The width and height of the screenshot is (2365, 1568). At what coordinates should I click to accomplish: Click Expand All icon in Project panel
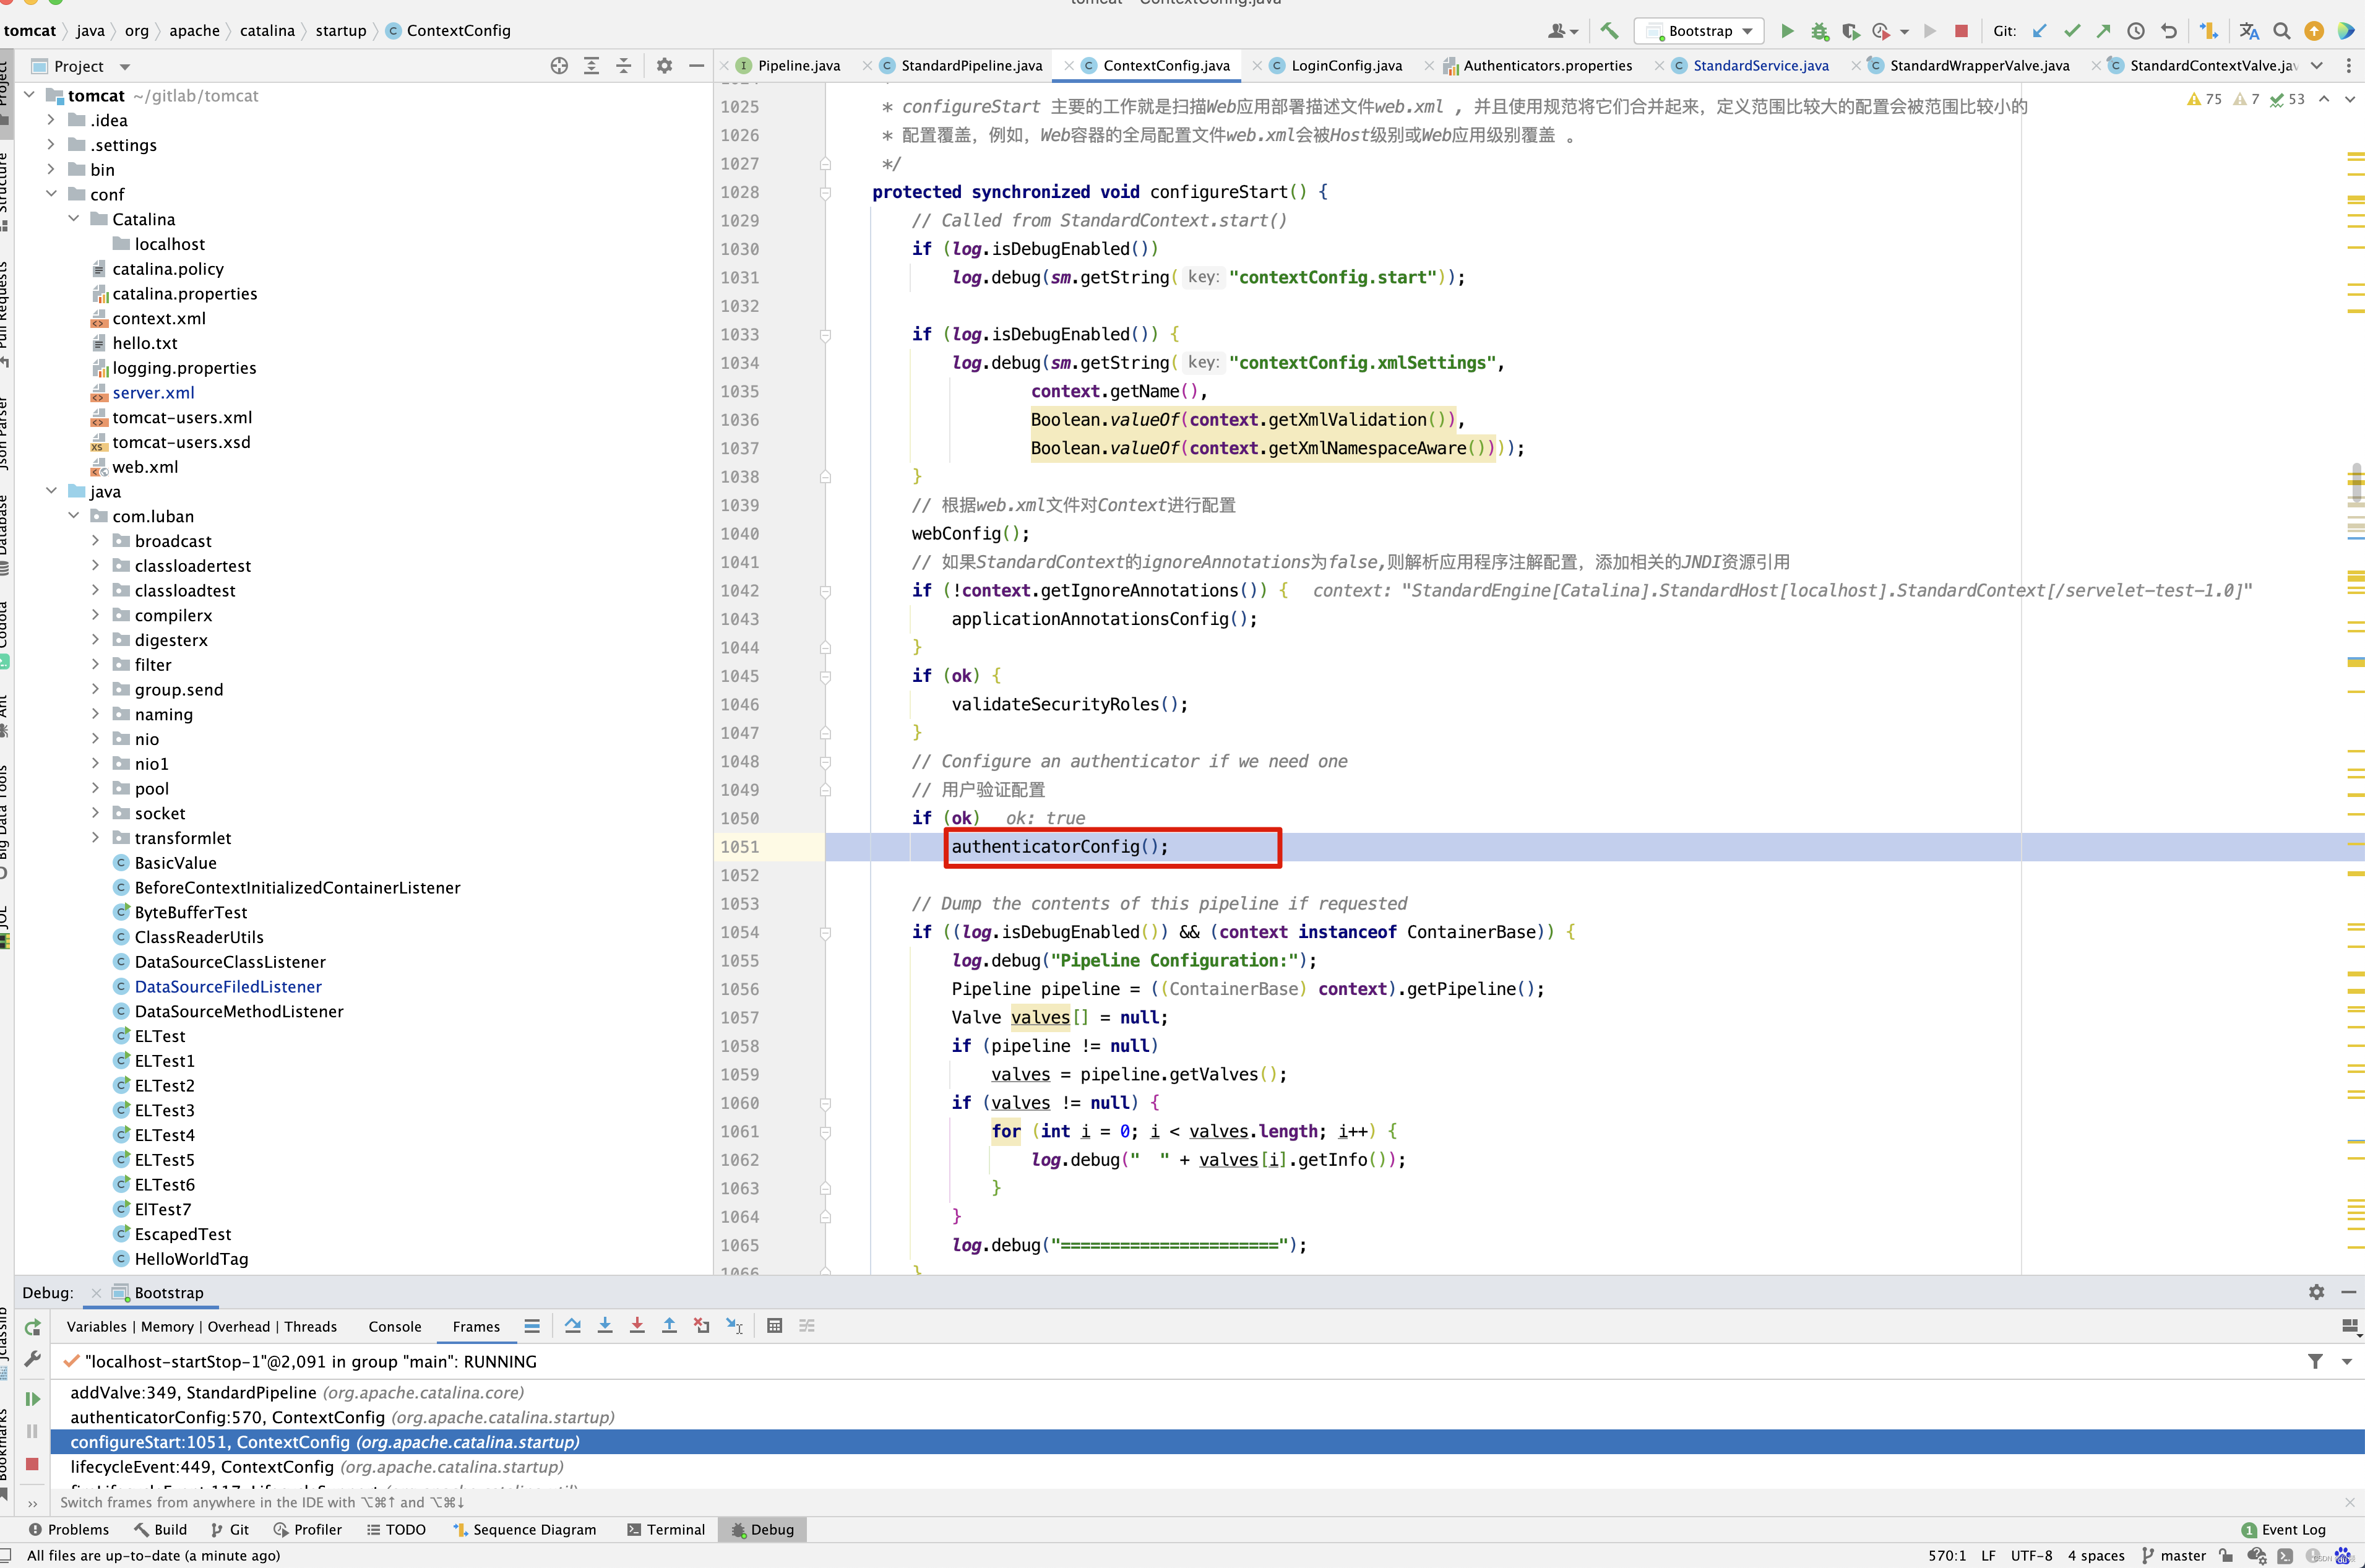[x=592, y=66]
